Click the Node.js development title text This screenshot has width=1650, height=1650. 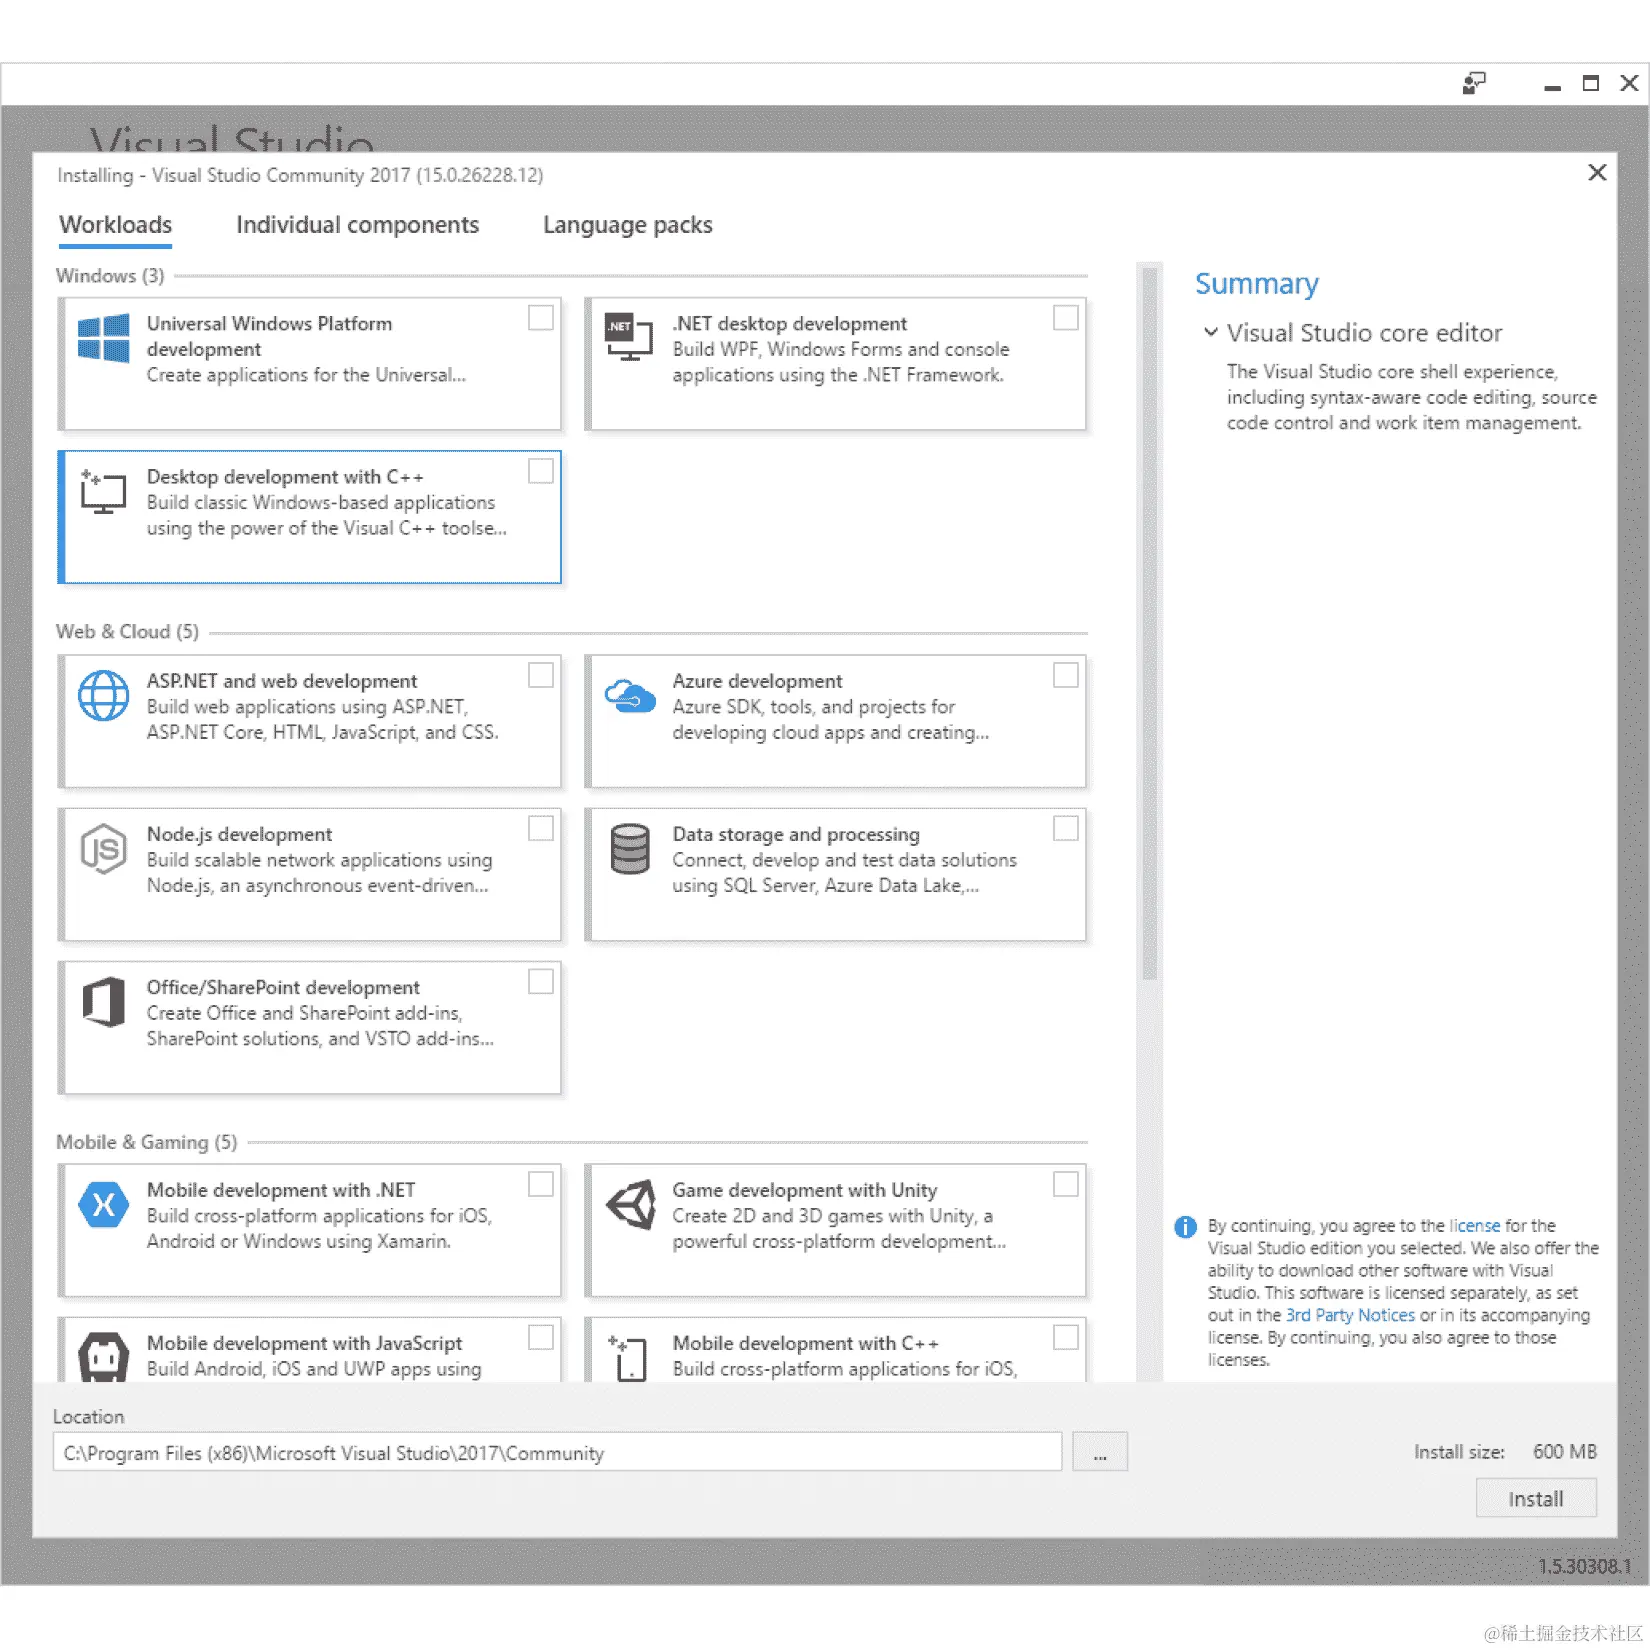coord(239,834)
